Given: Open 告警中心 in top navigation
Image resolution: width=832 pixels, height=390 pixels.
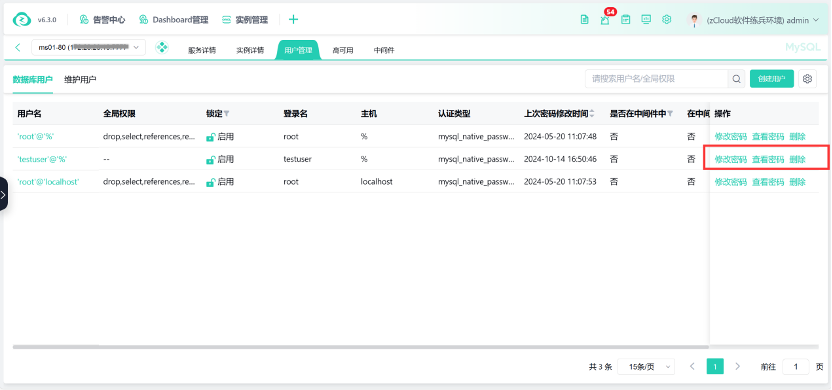Looking at the screenshot, I should tap(102, 20).
